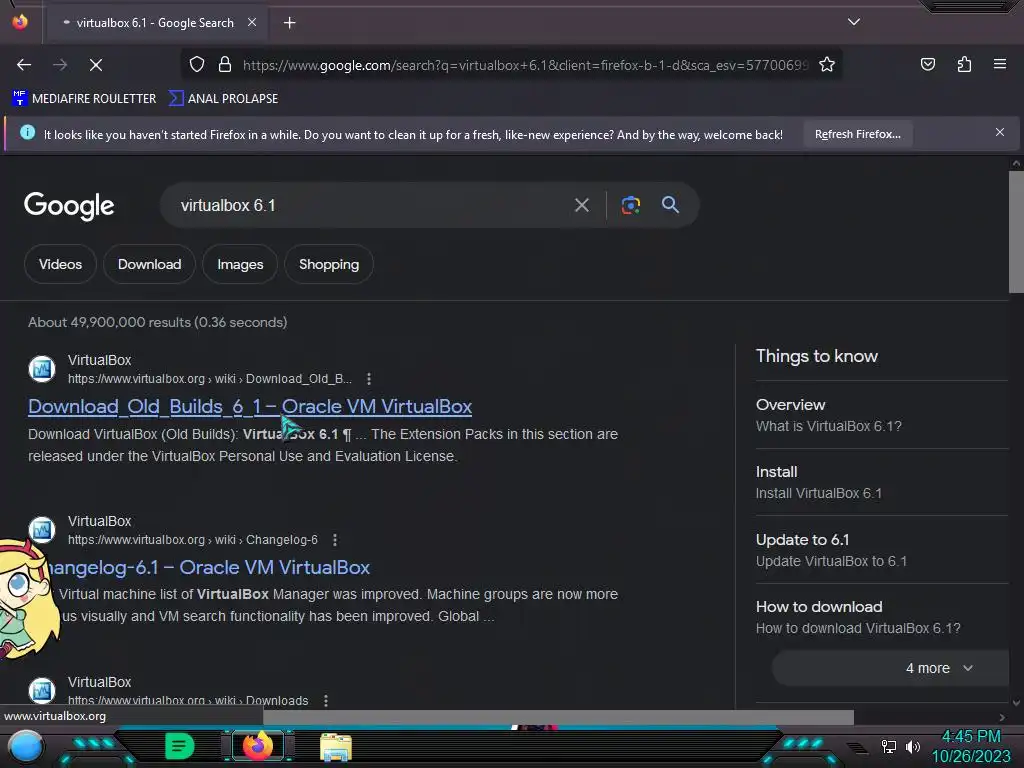Click VirtualBox favicon of the Changelog result
Viewport: 1024px width, 768px height.
42,530
